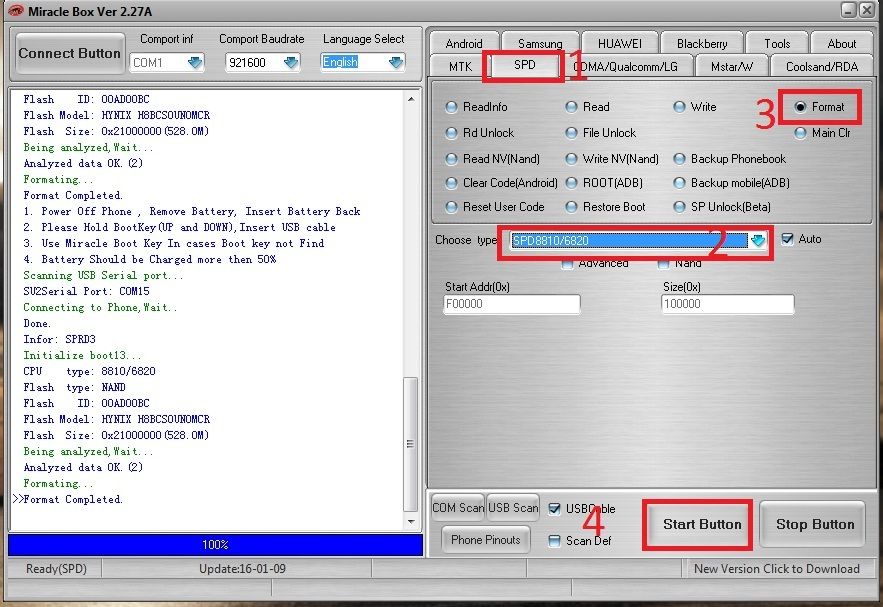Image resolution: width=883 pixels, height=607 pixels.
Task: Enable the Auto checkbox
Action: 787,239
